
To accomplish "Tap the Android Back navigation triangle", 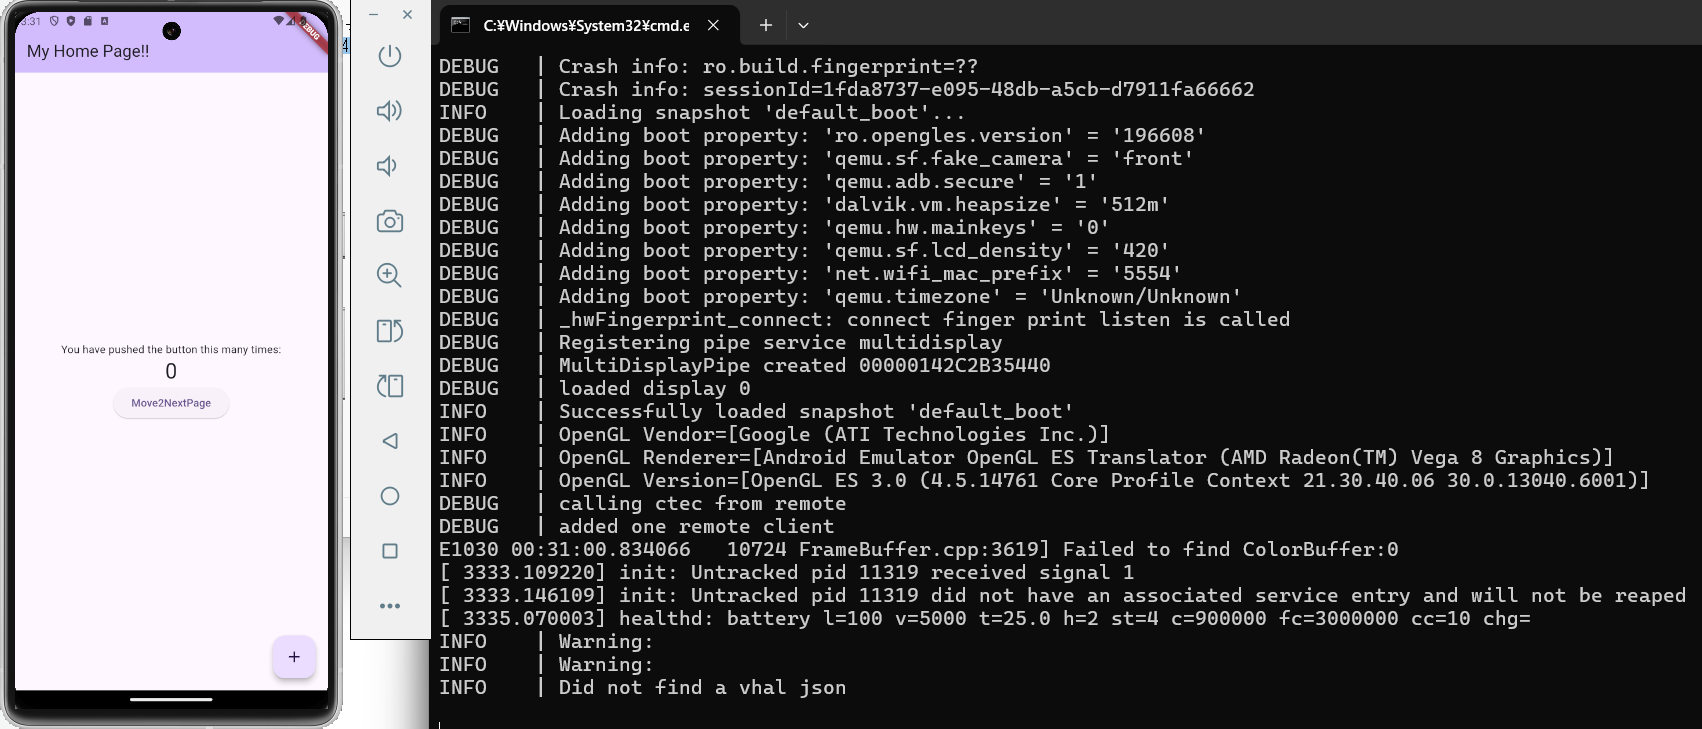I will 390,440.
